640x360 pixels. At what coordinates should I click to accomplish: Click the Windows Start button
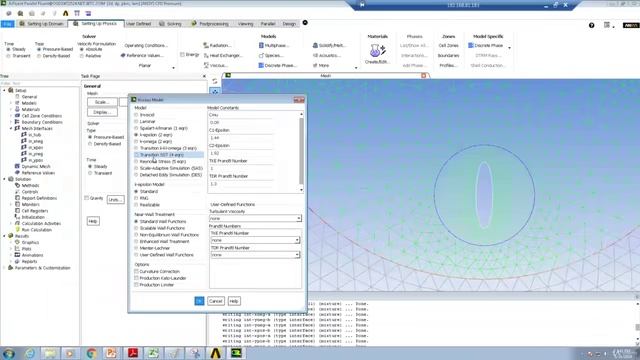(x=9, y=353)
